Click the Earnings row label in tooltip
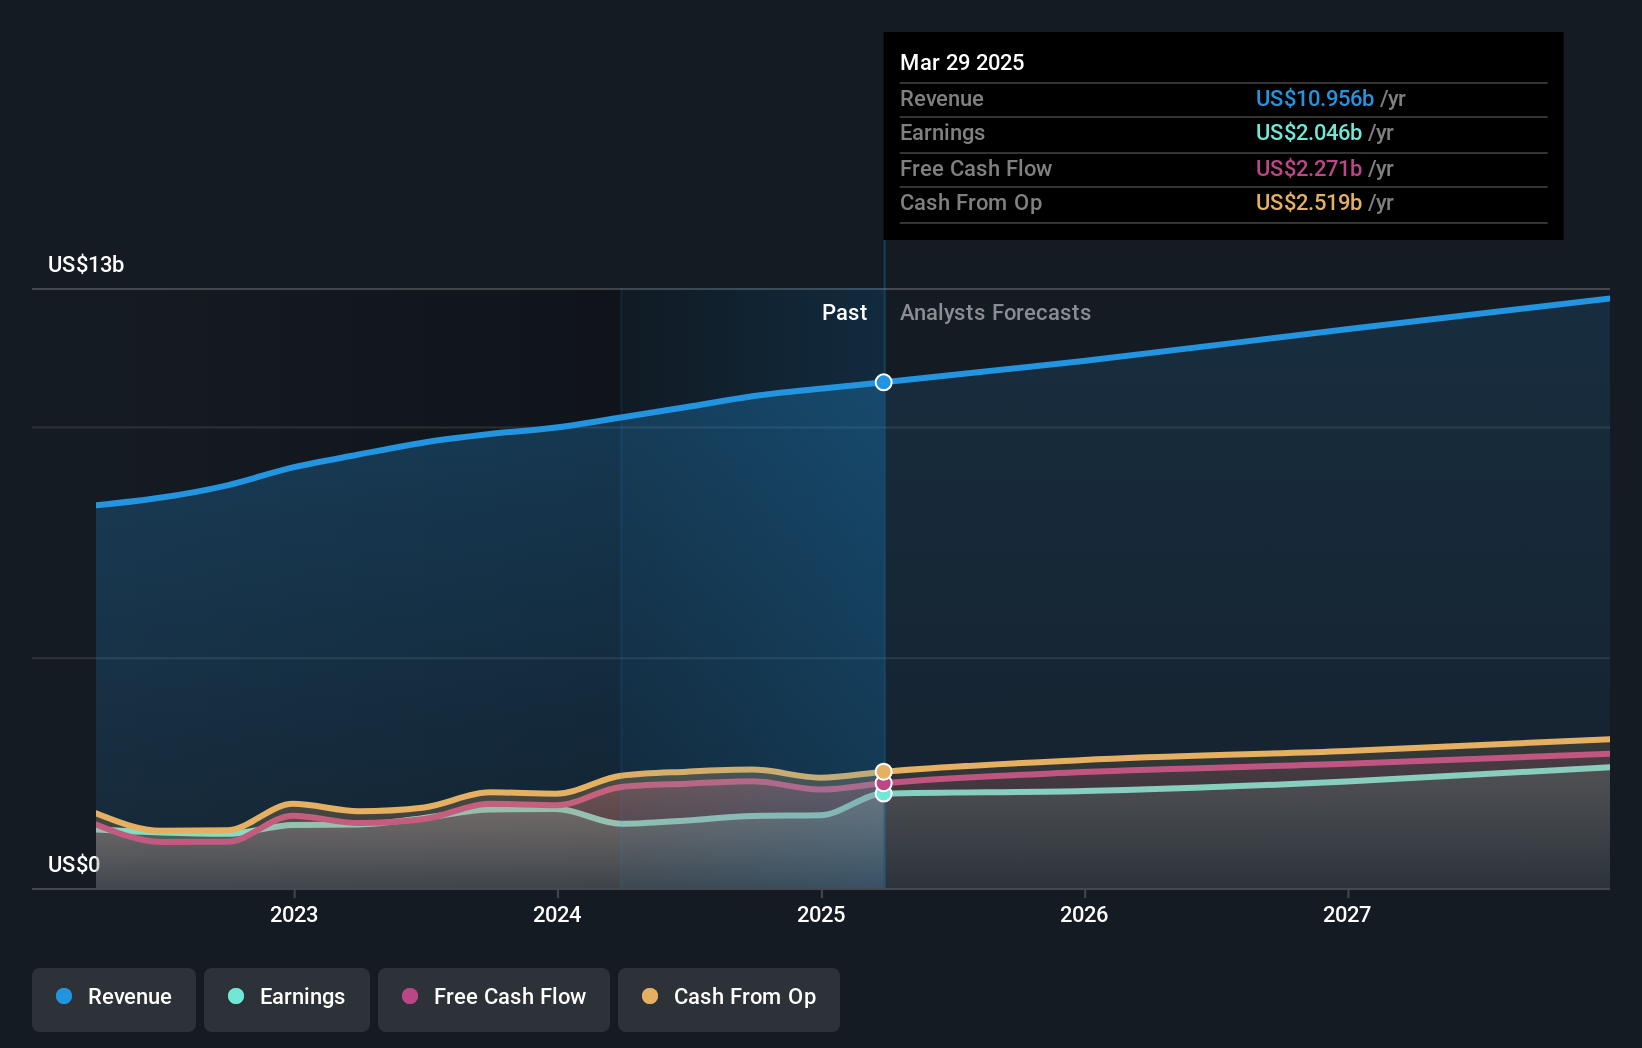 click(942, 132)
